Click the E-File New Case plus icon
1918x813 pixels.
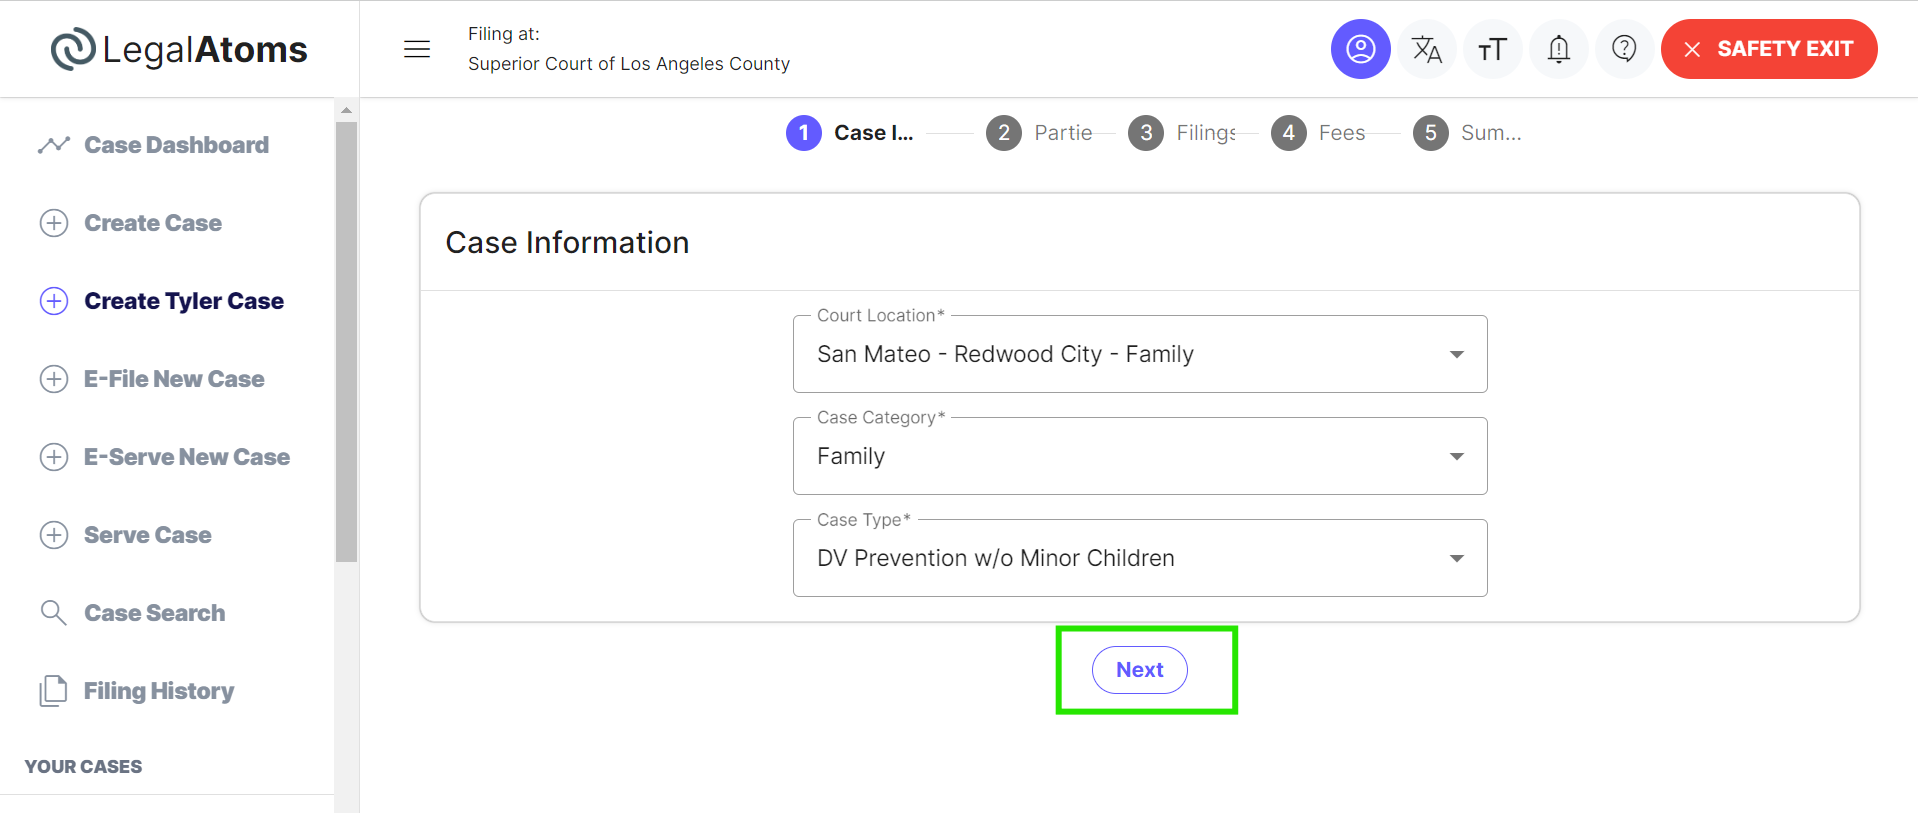coord(54,379)
